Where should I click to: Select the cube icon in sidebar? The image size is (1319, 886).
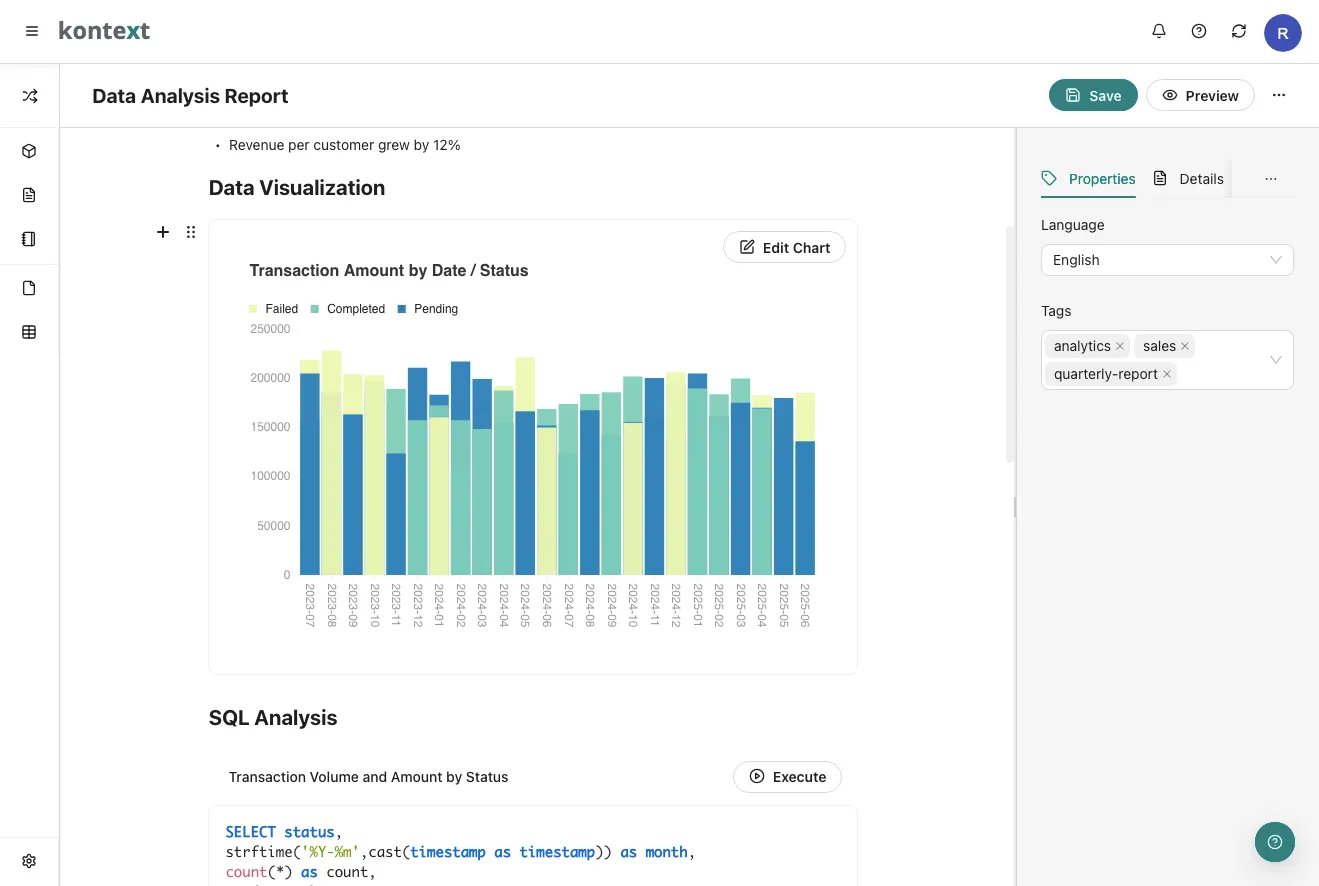29,151
